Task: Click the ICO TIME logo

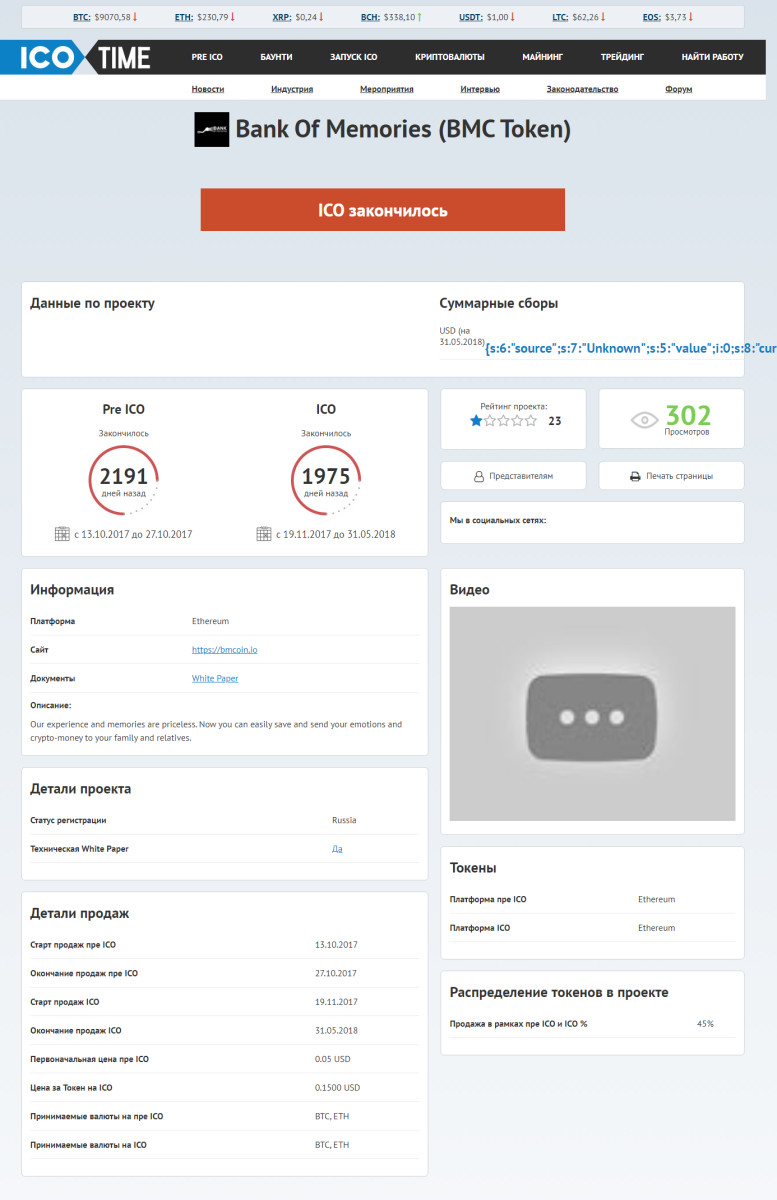Action: pos(77,57)
